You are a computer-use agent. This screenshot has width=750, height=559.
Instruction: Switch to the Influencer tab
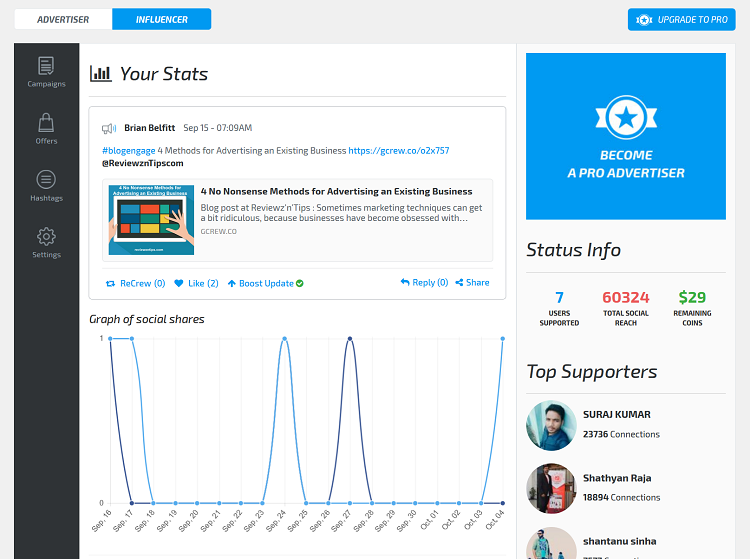pos(162,20)
